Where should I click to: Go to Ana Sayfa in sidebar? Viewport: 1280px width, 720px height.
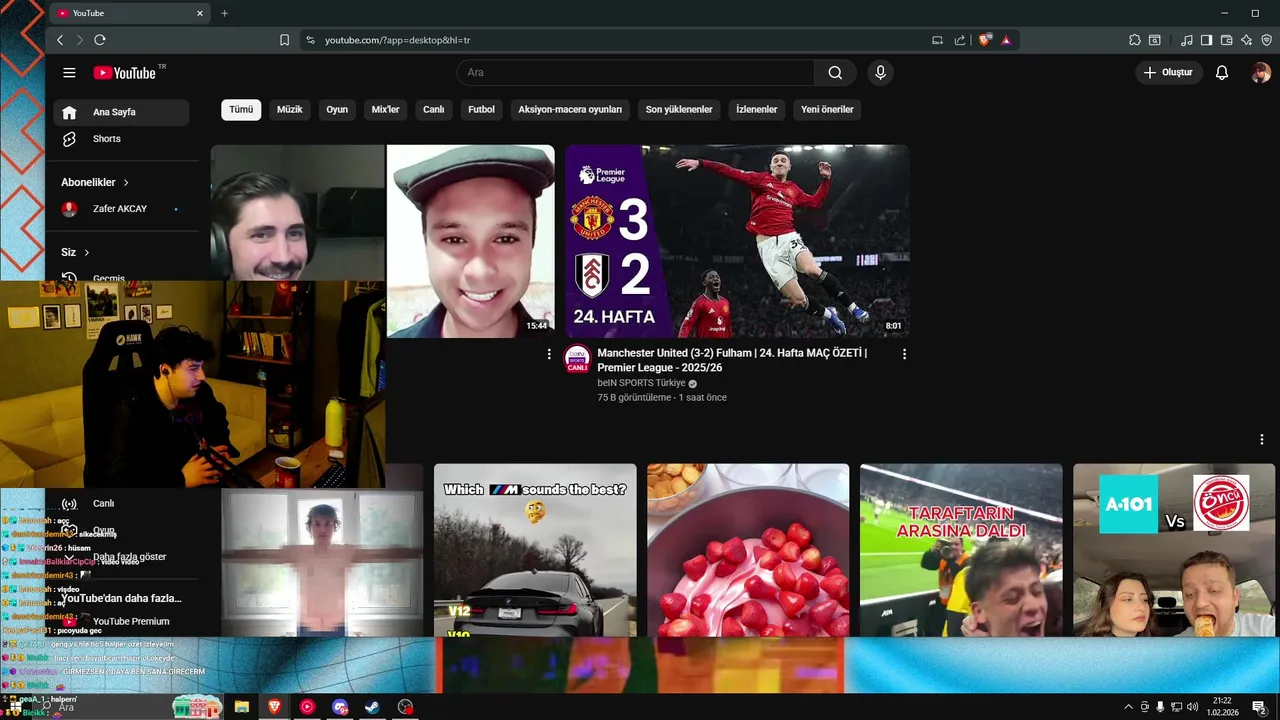121,112
